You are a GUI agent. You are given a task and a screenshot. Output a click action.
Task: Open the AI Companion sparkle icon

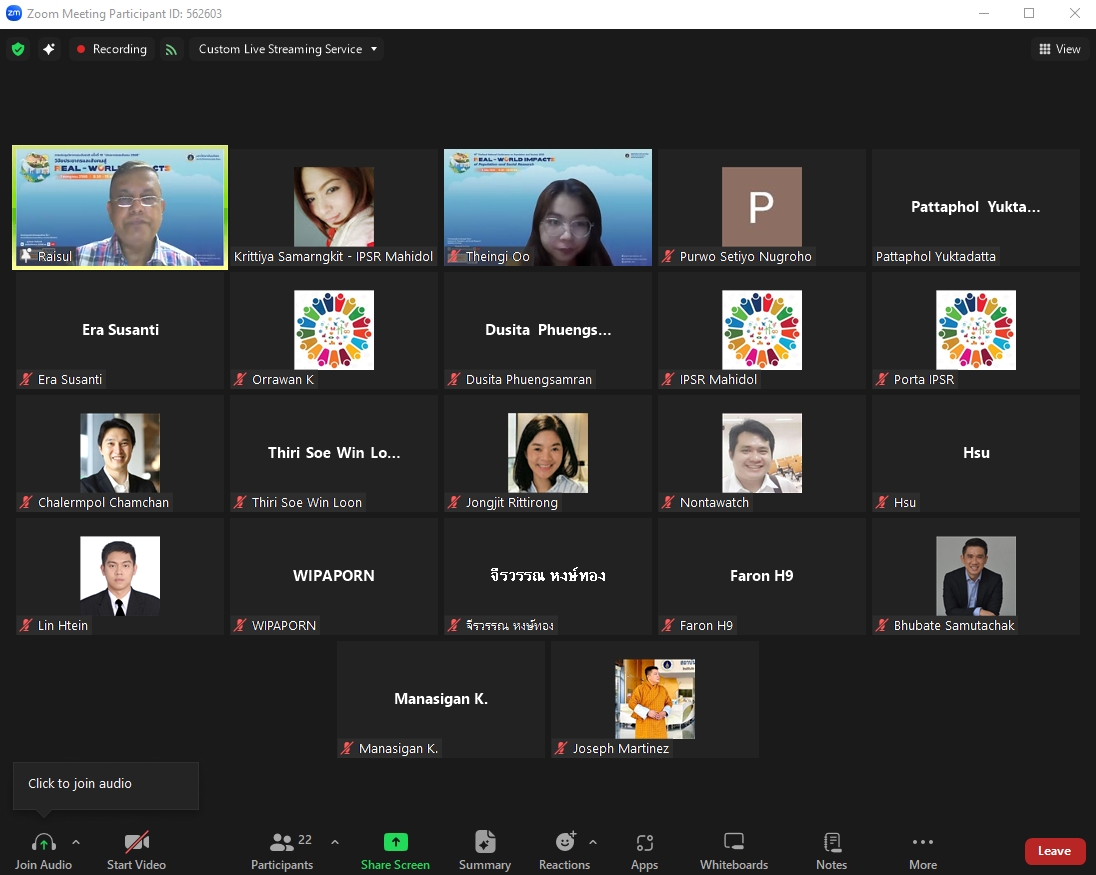48,49
